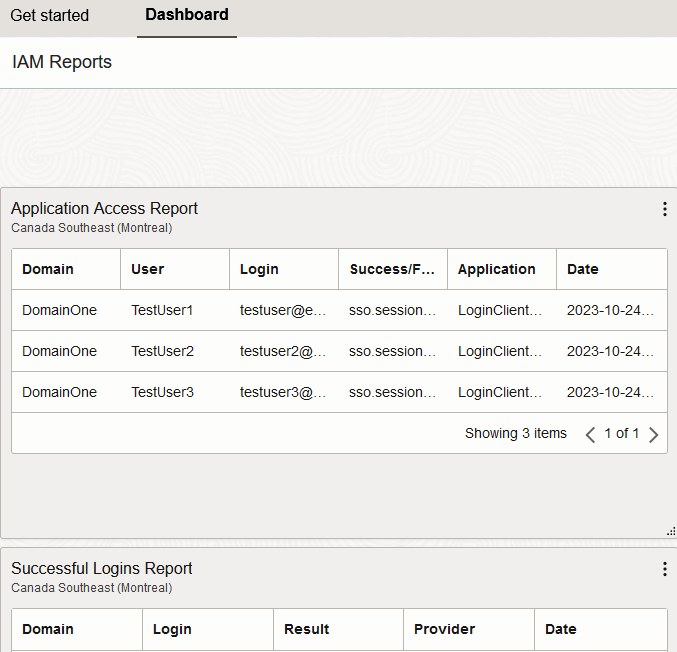Click the IAM Reports heading
The image size is (677, 652).
[x=62, y=62]
